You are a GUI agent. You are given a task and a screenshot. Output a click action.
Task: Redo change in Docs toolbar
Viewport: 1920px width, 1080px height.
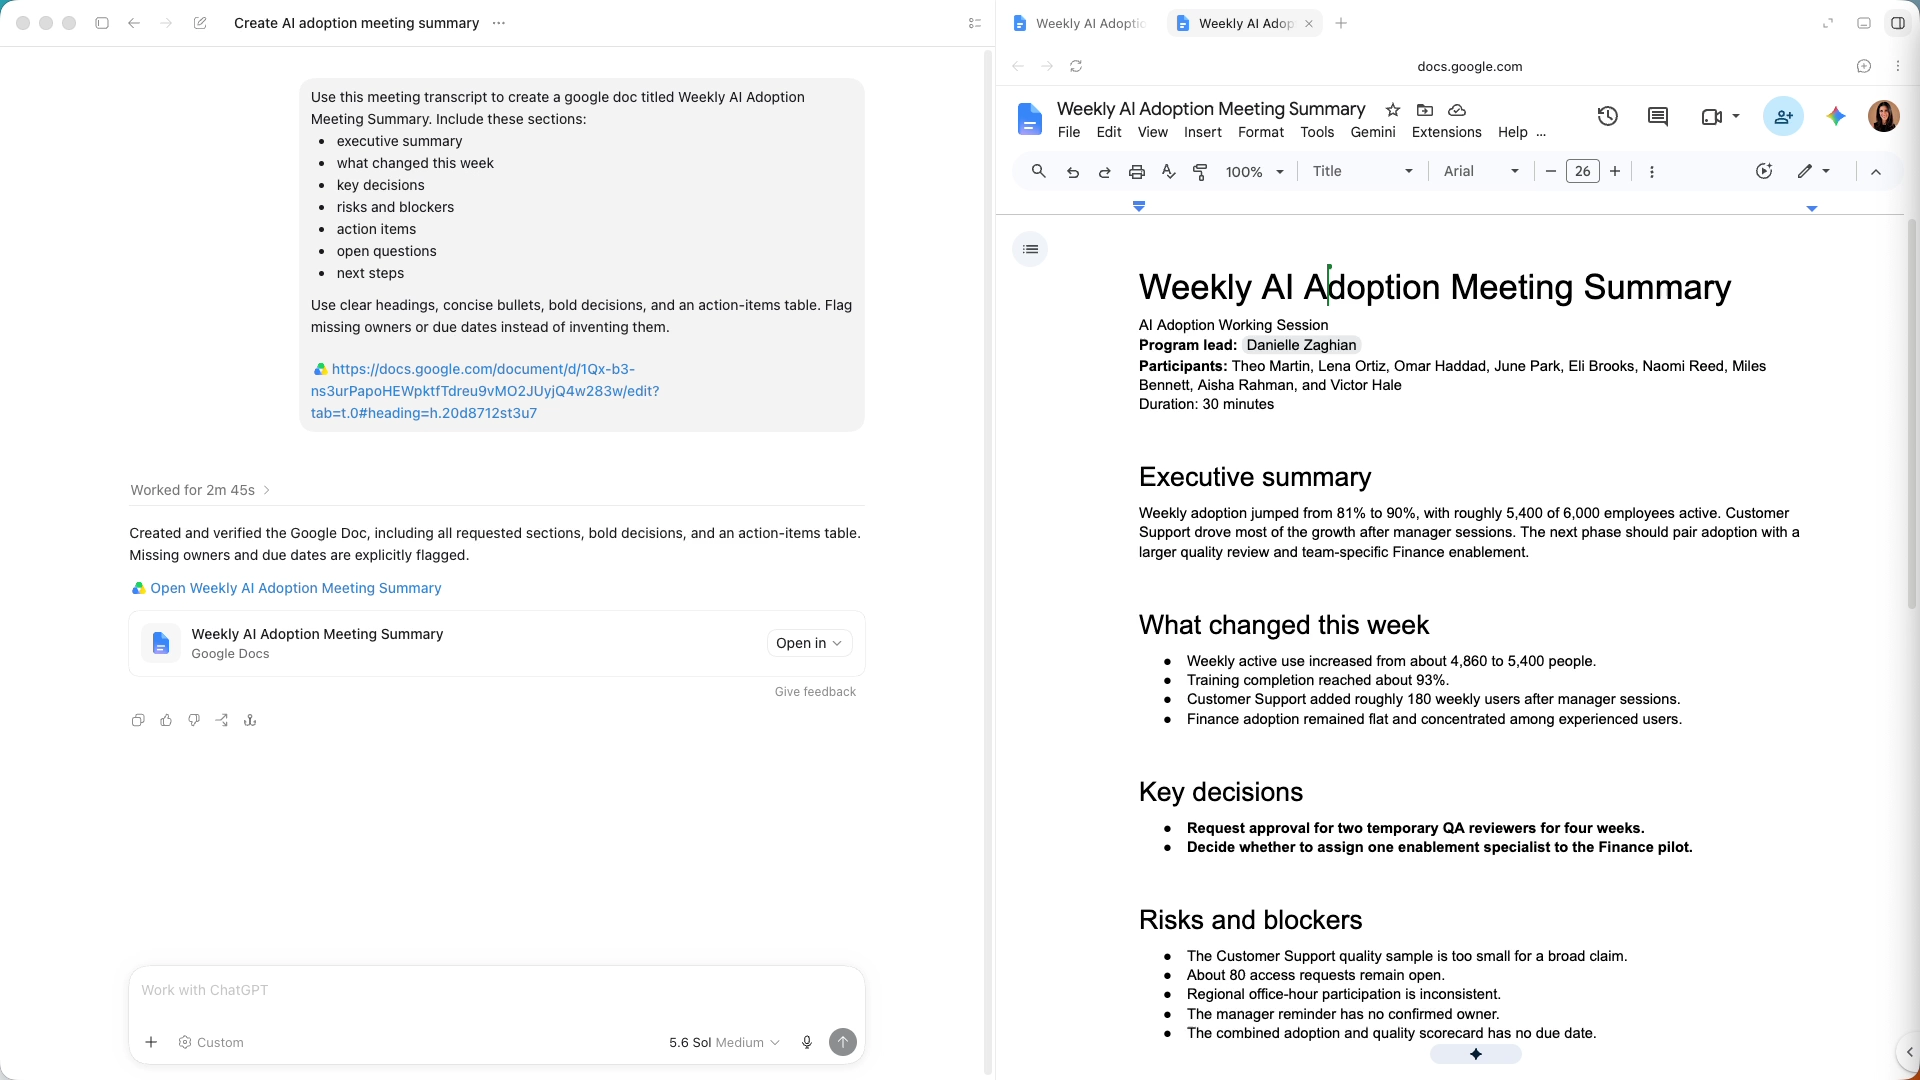[x=1105, y=172]
